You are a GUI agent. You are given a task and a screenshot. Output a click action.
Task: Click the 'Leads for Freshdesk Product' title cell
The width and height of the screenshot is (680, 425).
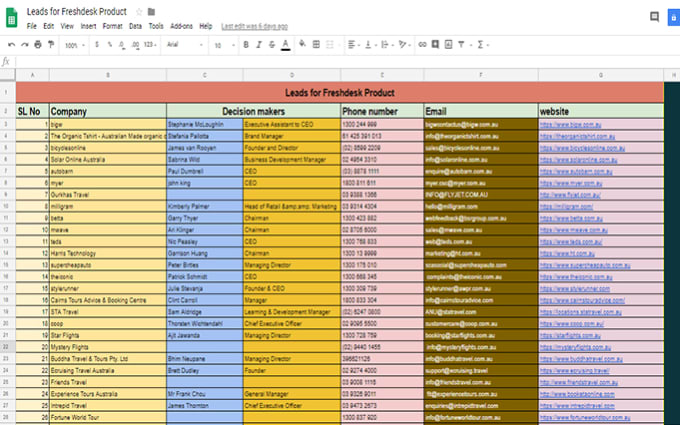click(x=340, y=92)
